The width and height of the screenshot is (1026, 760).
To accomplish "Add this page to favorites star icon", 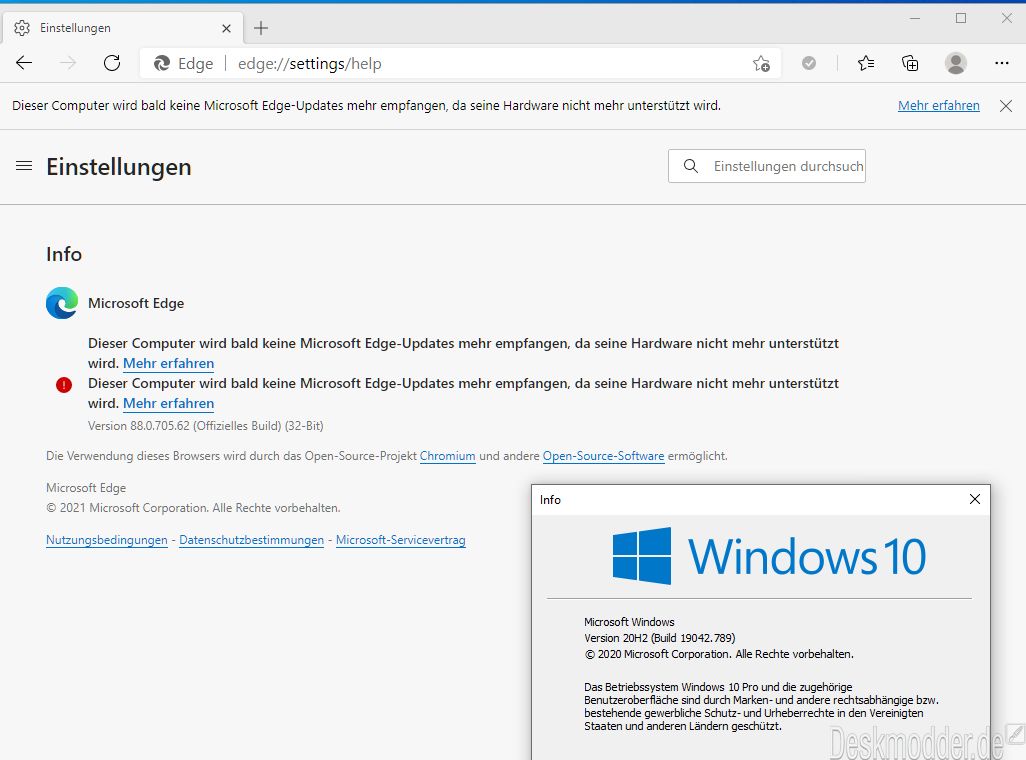I will [761, 63].
